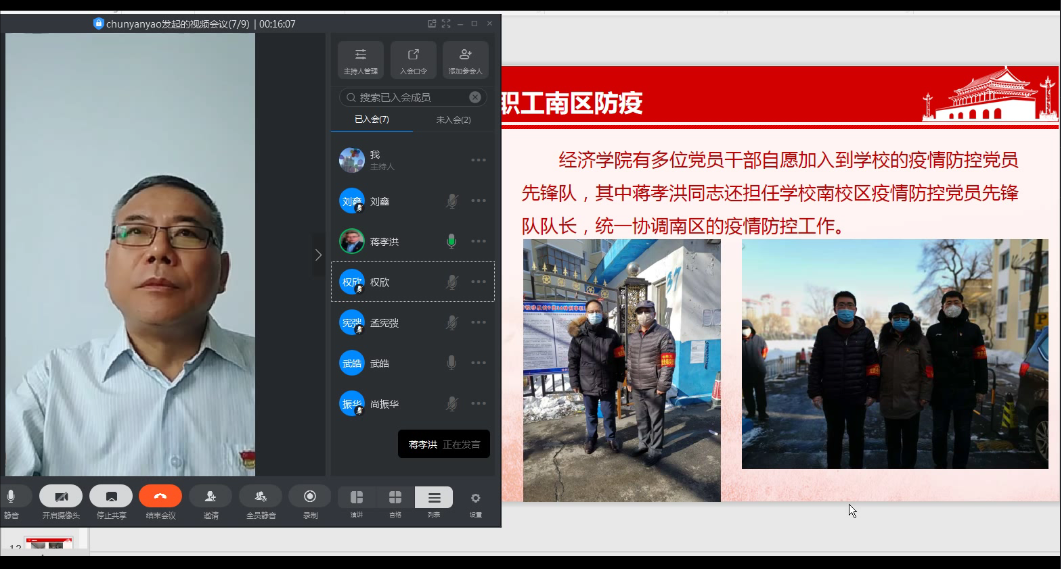Mute all with 全员静音 icon

[x=260, y=497]
